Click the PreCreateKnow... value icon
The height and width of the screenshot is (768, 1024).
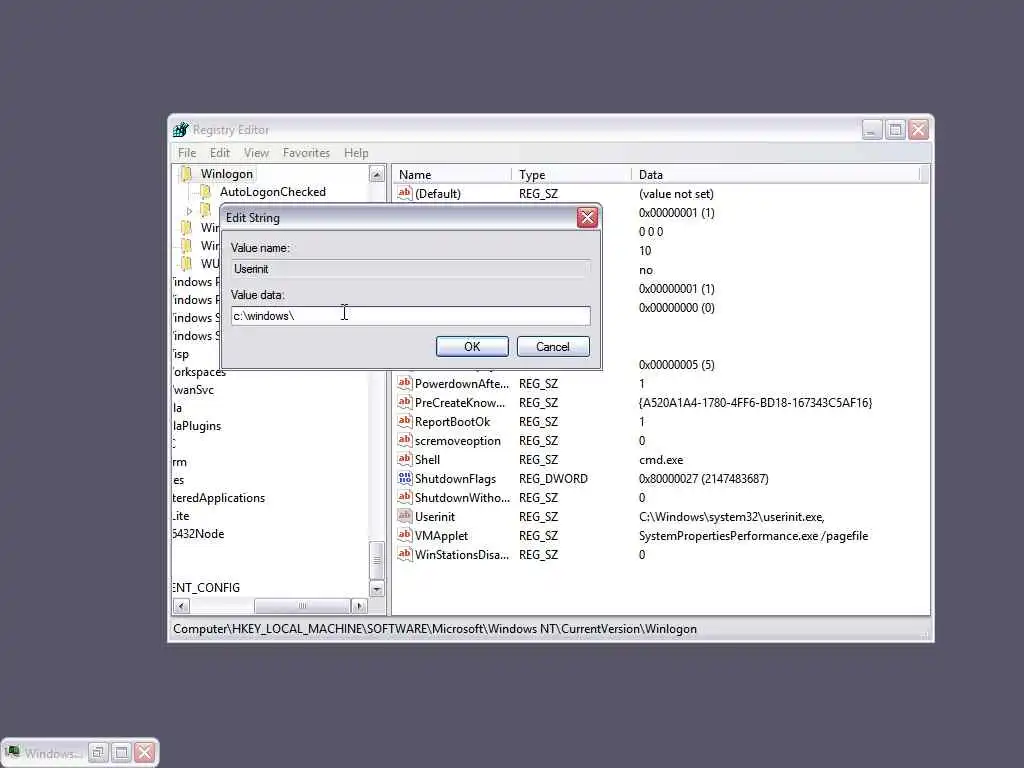coord(405,402)
